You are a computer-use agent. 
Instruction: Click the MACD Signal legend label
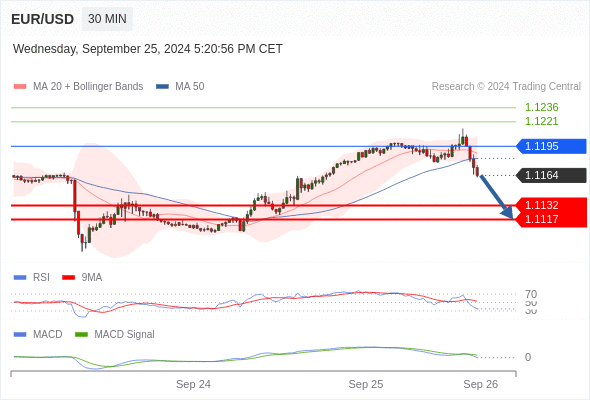point(125,335)
